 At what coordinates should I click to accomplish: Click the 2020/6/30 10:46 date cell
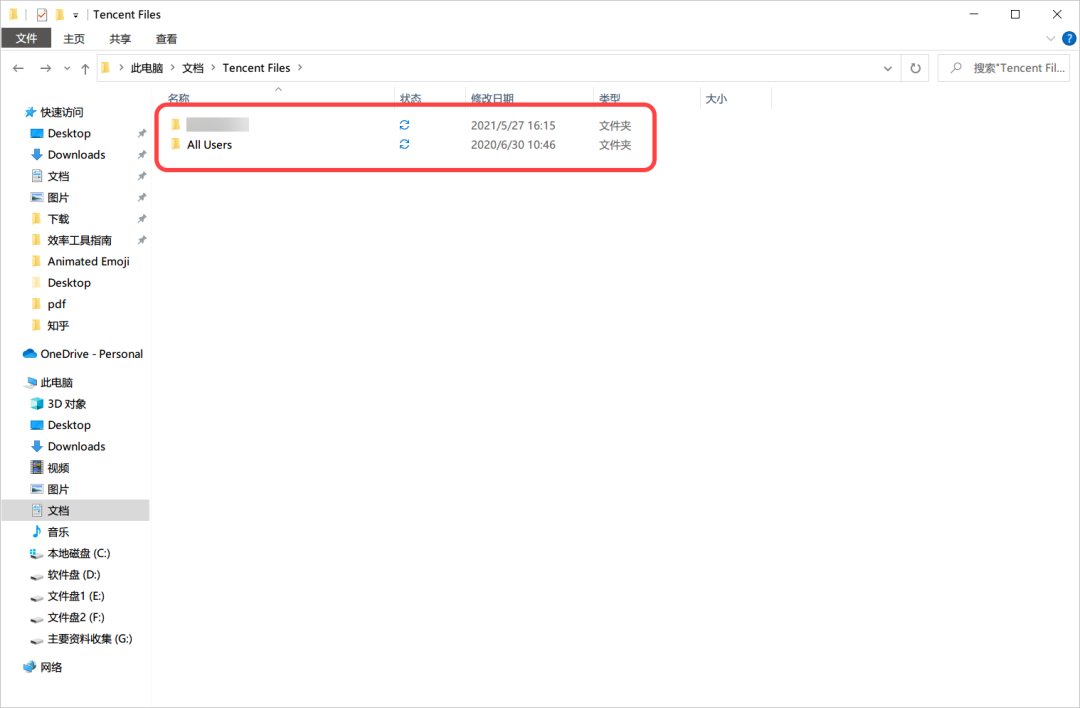[513, 145]
